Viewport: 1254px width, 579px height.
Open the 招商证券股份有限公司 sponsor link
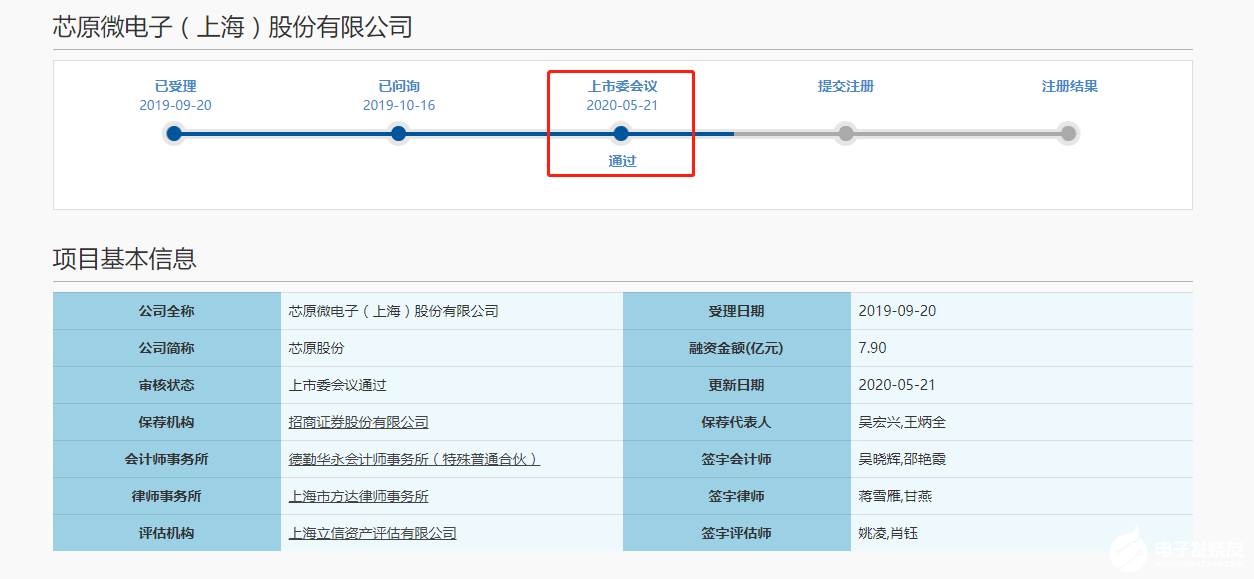(x=358, y=422)
